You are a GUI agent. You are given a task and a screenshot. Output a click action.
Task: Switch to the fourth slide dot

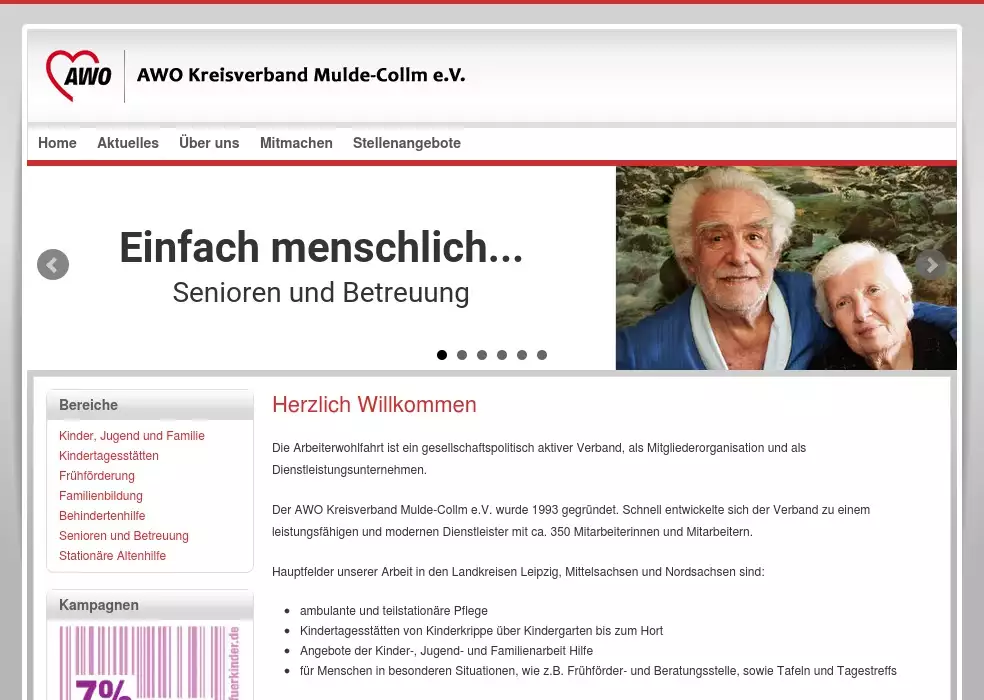(502, 355)
